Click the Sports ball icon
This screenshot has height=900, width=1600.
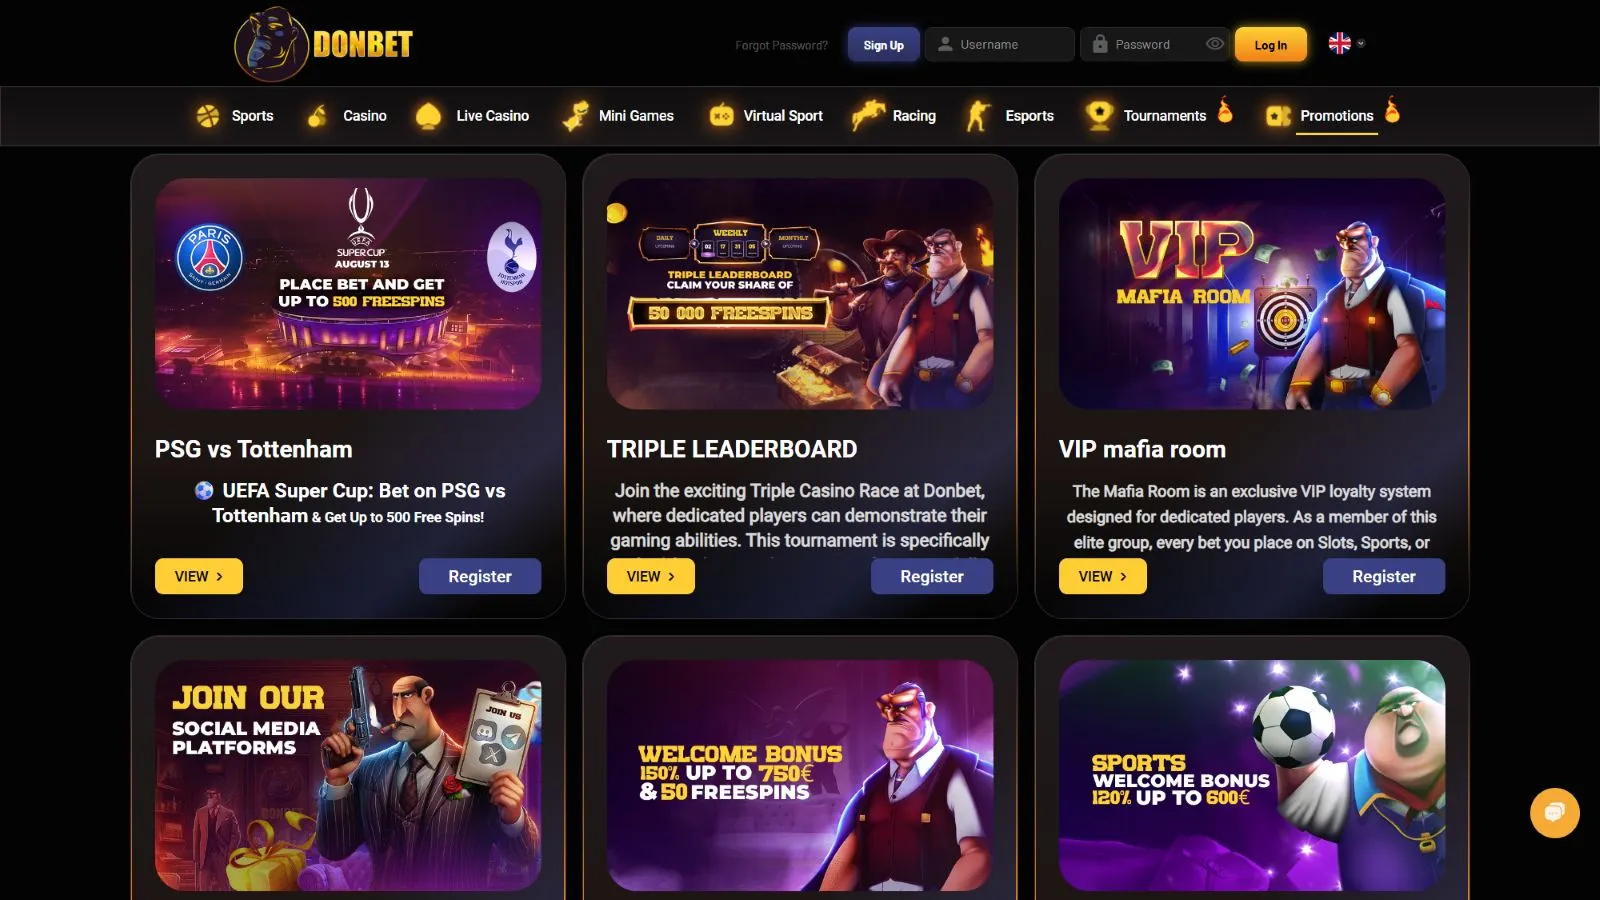tap(208, 116)
